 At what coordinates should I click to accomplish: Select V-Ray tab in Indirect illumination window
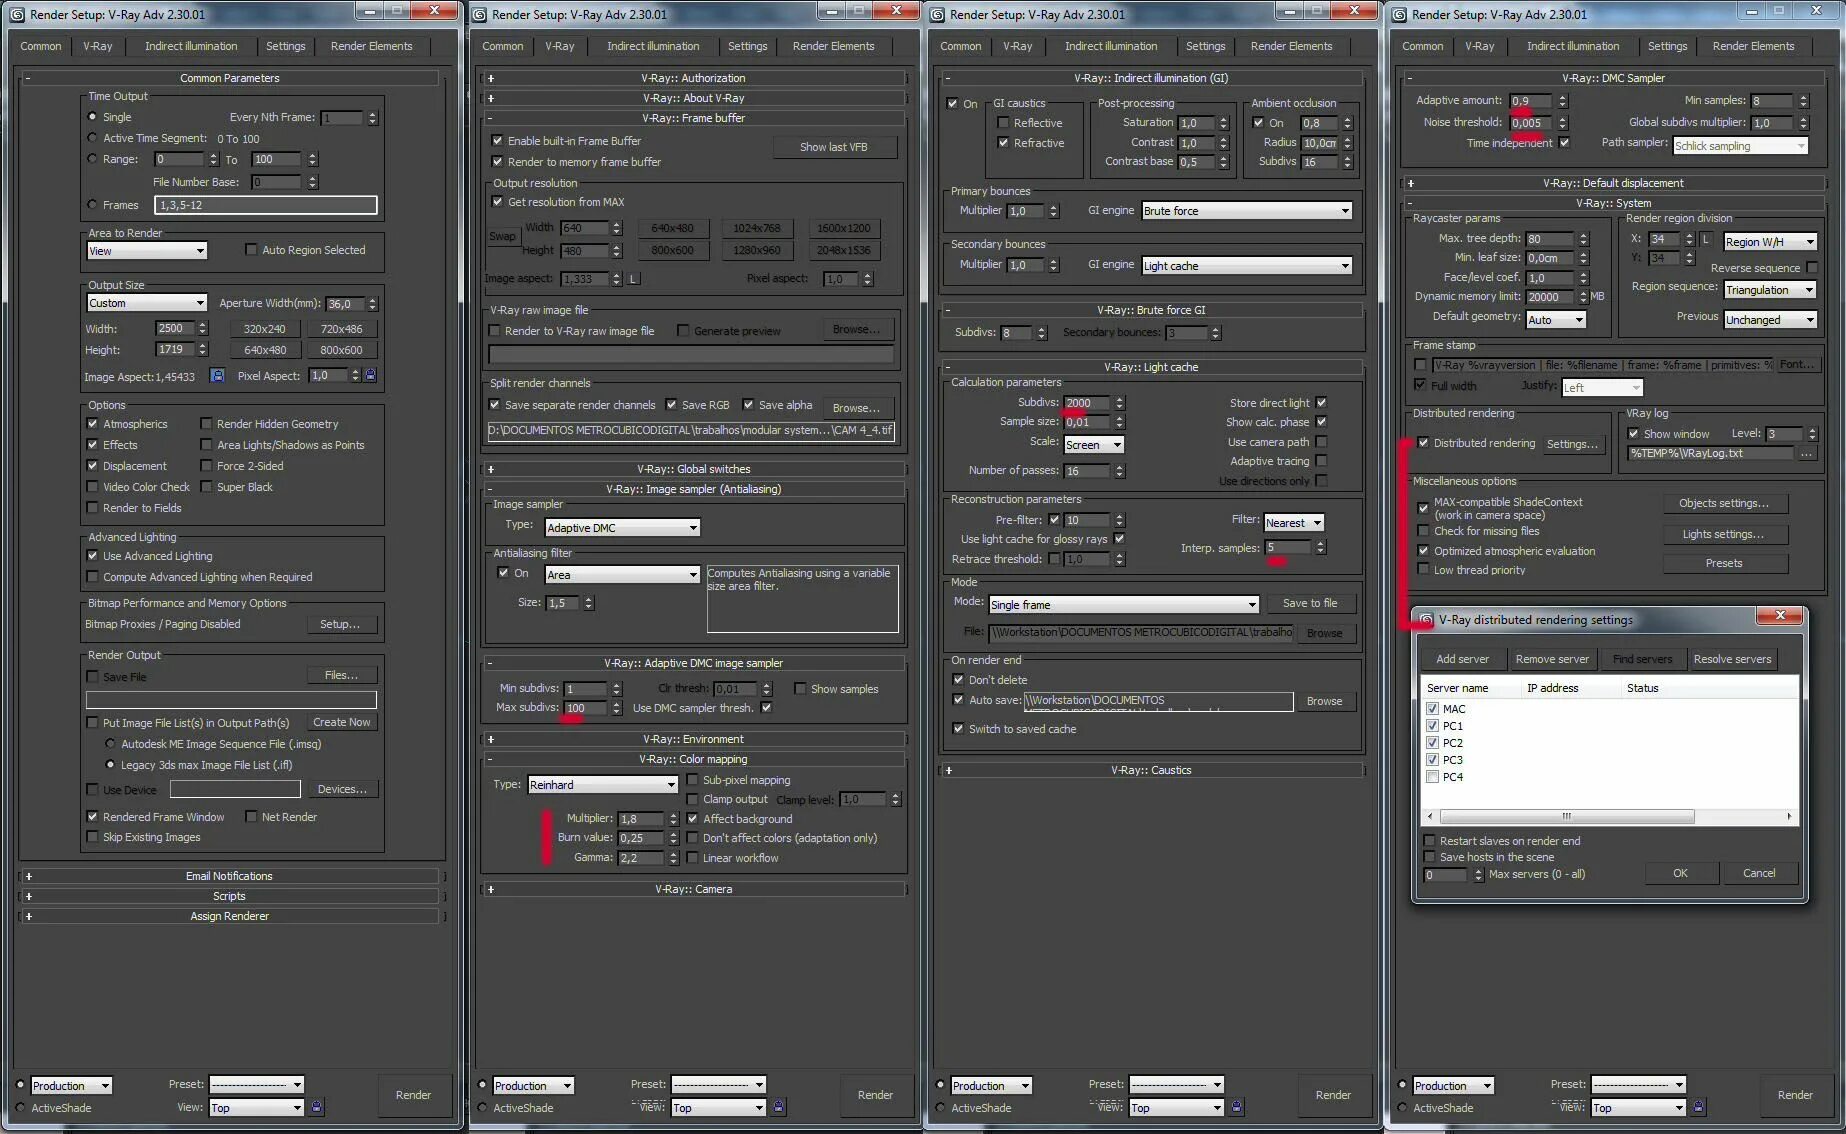coord(1017,46)
